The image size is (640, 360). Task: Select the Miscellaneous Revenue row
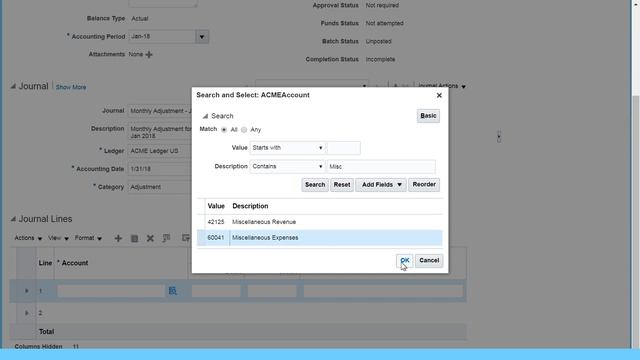[x=319, y=222]
